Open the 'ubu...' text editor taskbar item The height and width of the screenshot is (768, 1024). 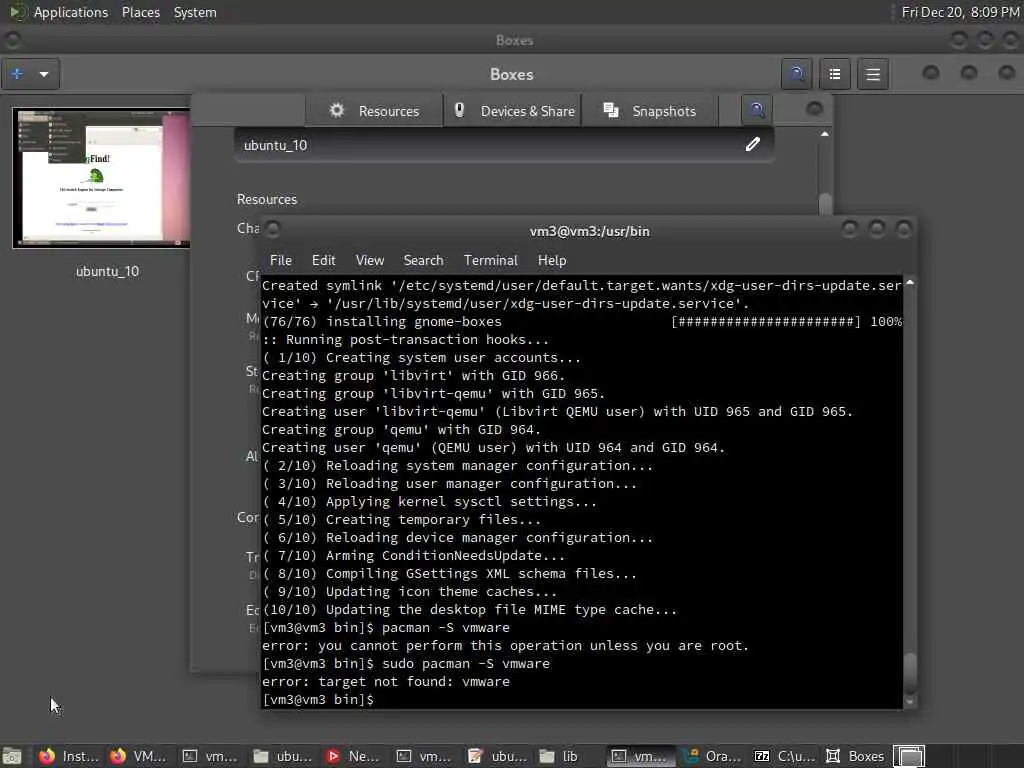496,756
